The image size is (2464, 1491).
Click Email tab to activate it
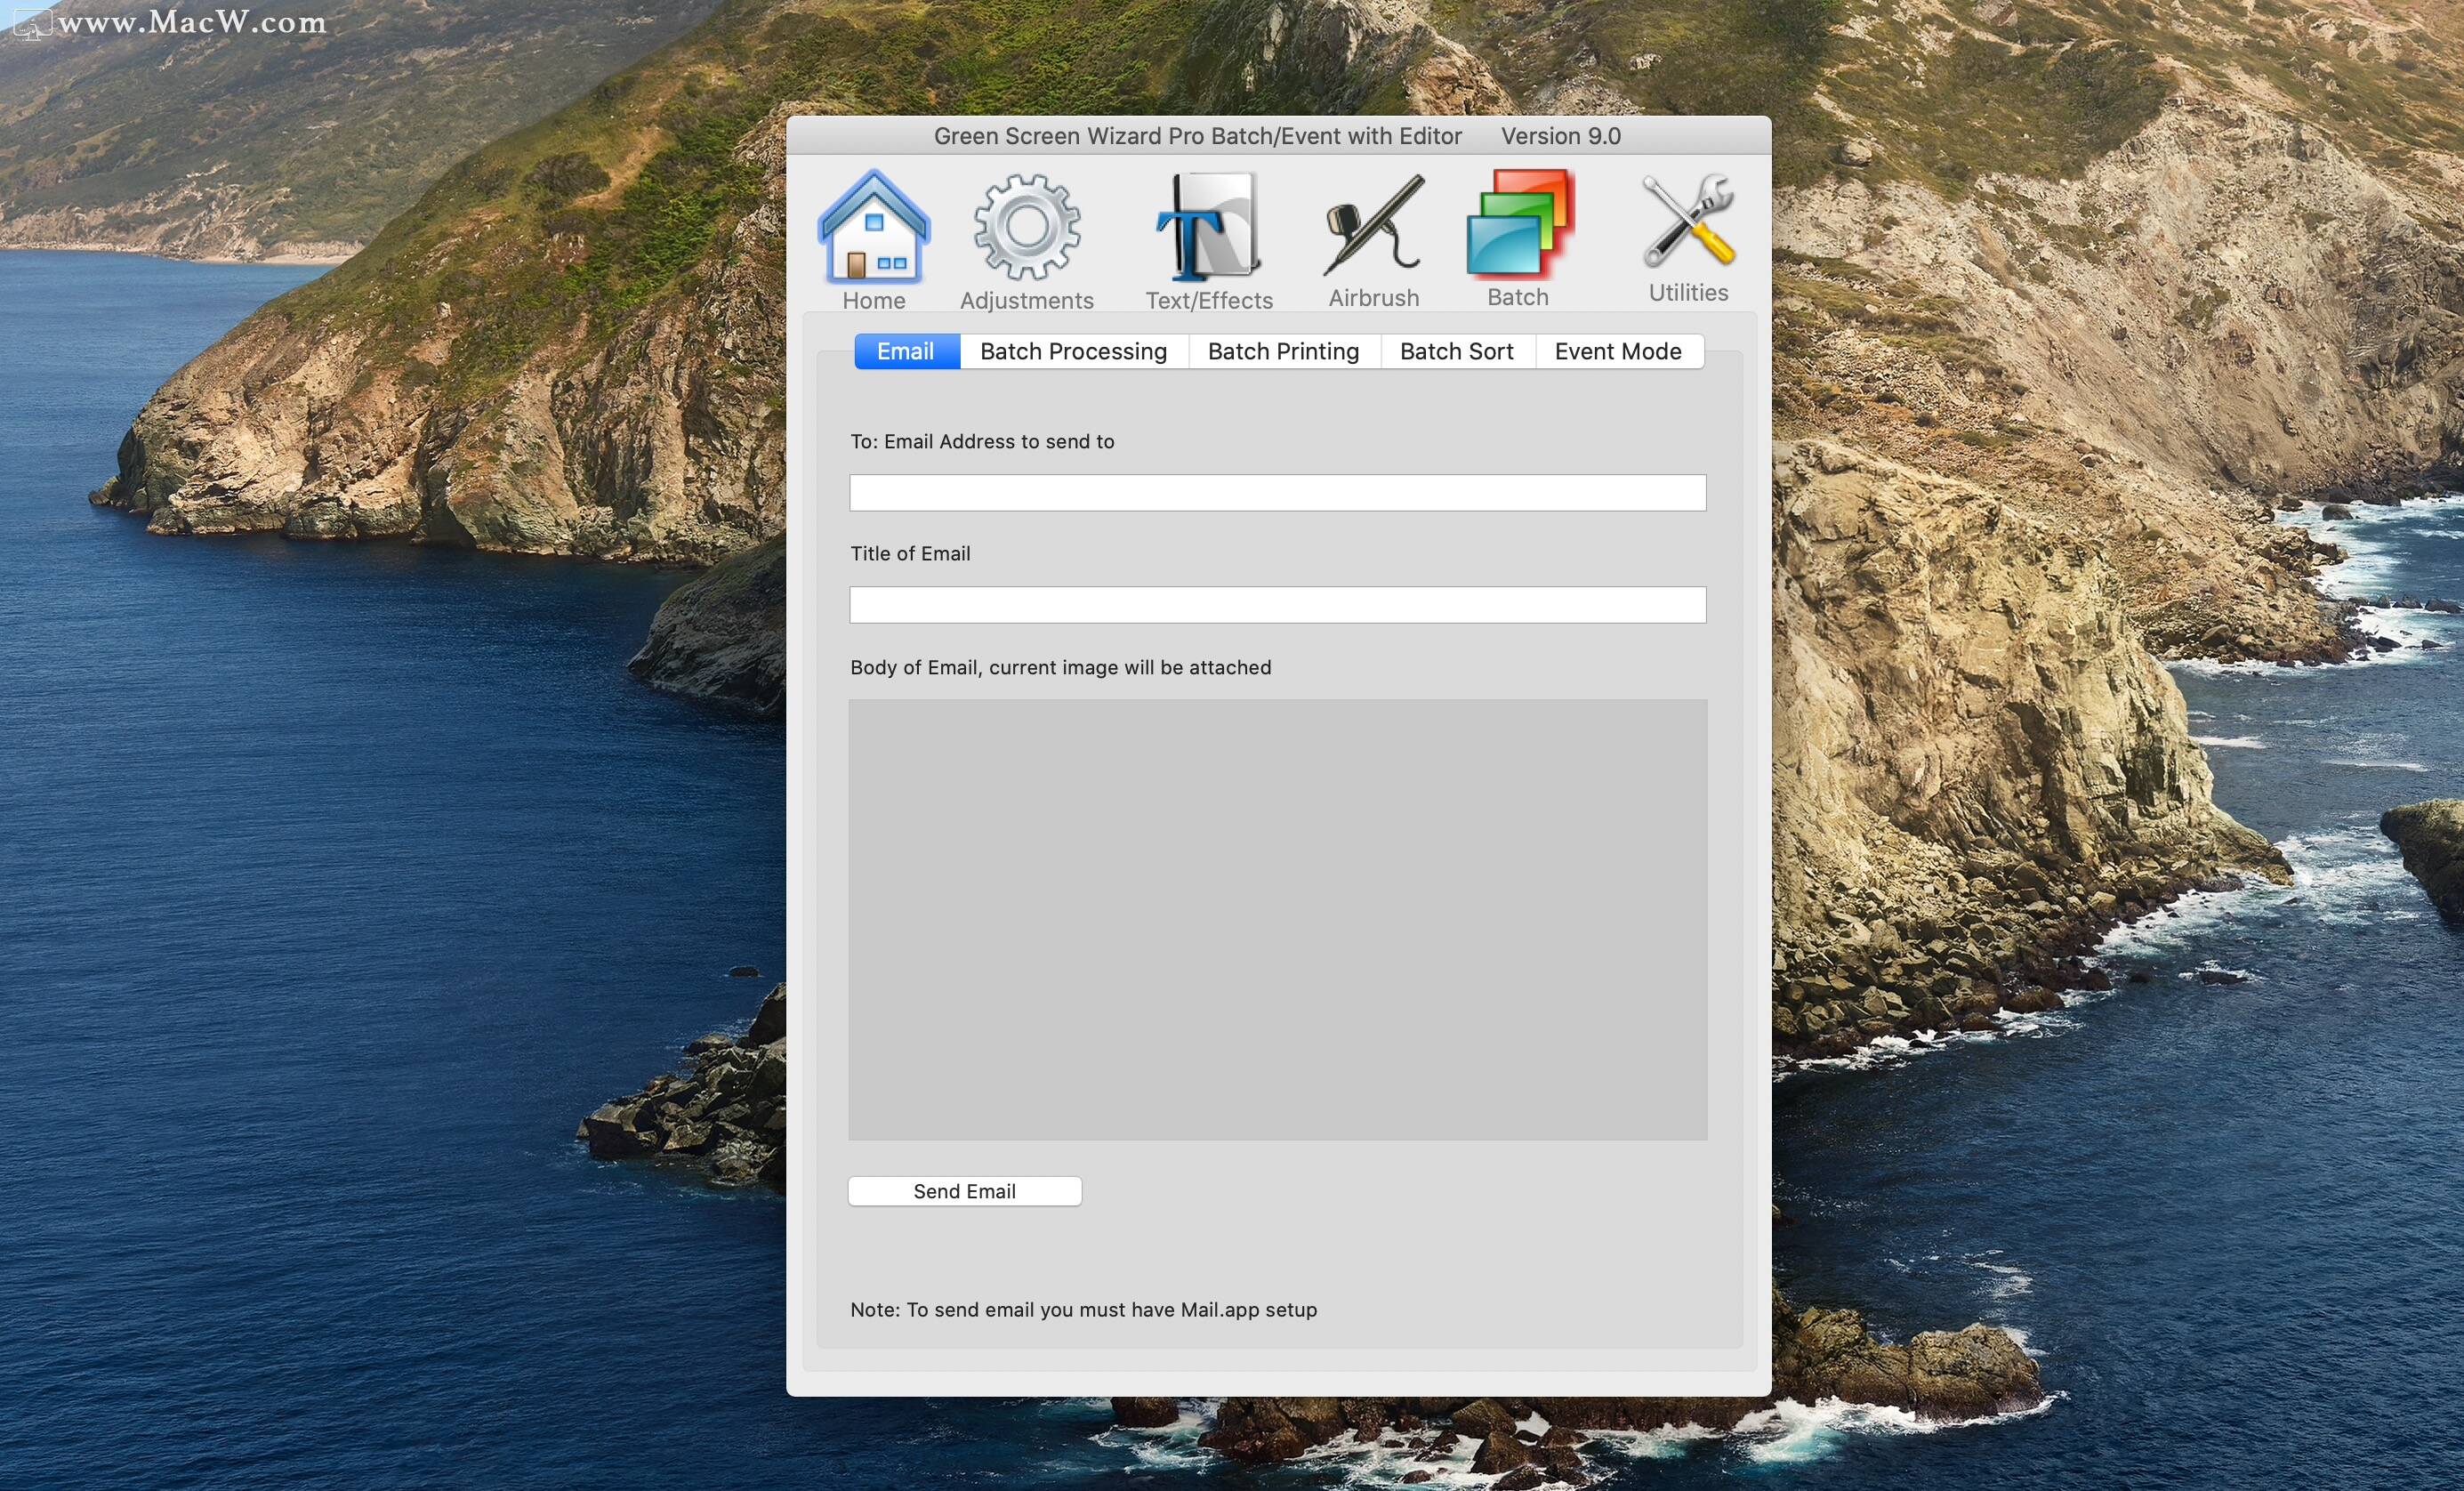point(905,349)
